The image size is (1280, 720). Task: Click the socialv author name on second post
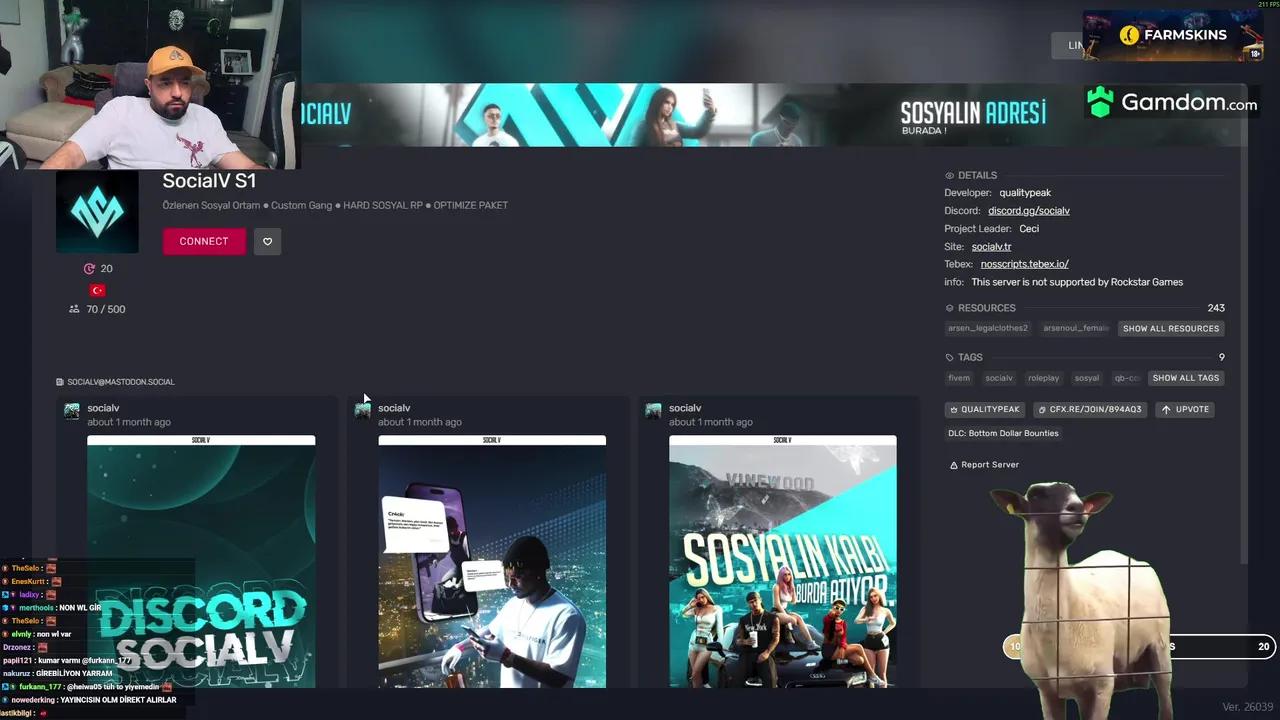[x=394, y=408]
